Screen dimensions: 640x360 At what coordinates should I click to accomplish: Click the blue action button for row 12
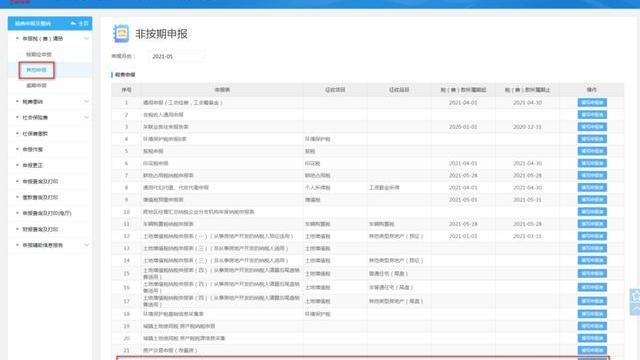click(x=592, y=236)
